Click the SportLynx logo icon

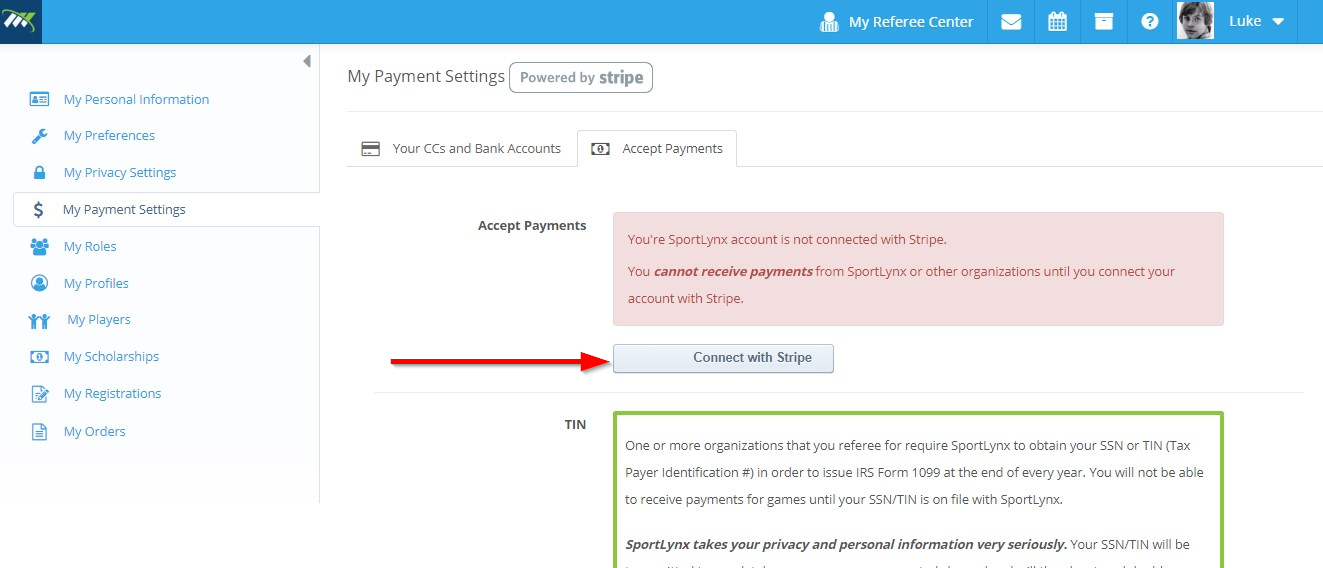point(21,22)
